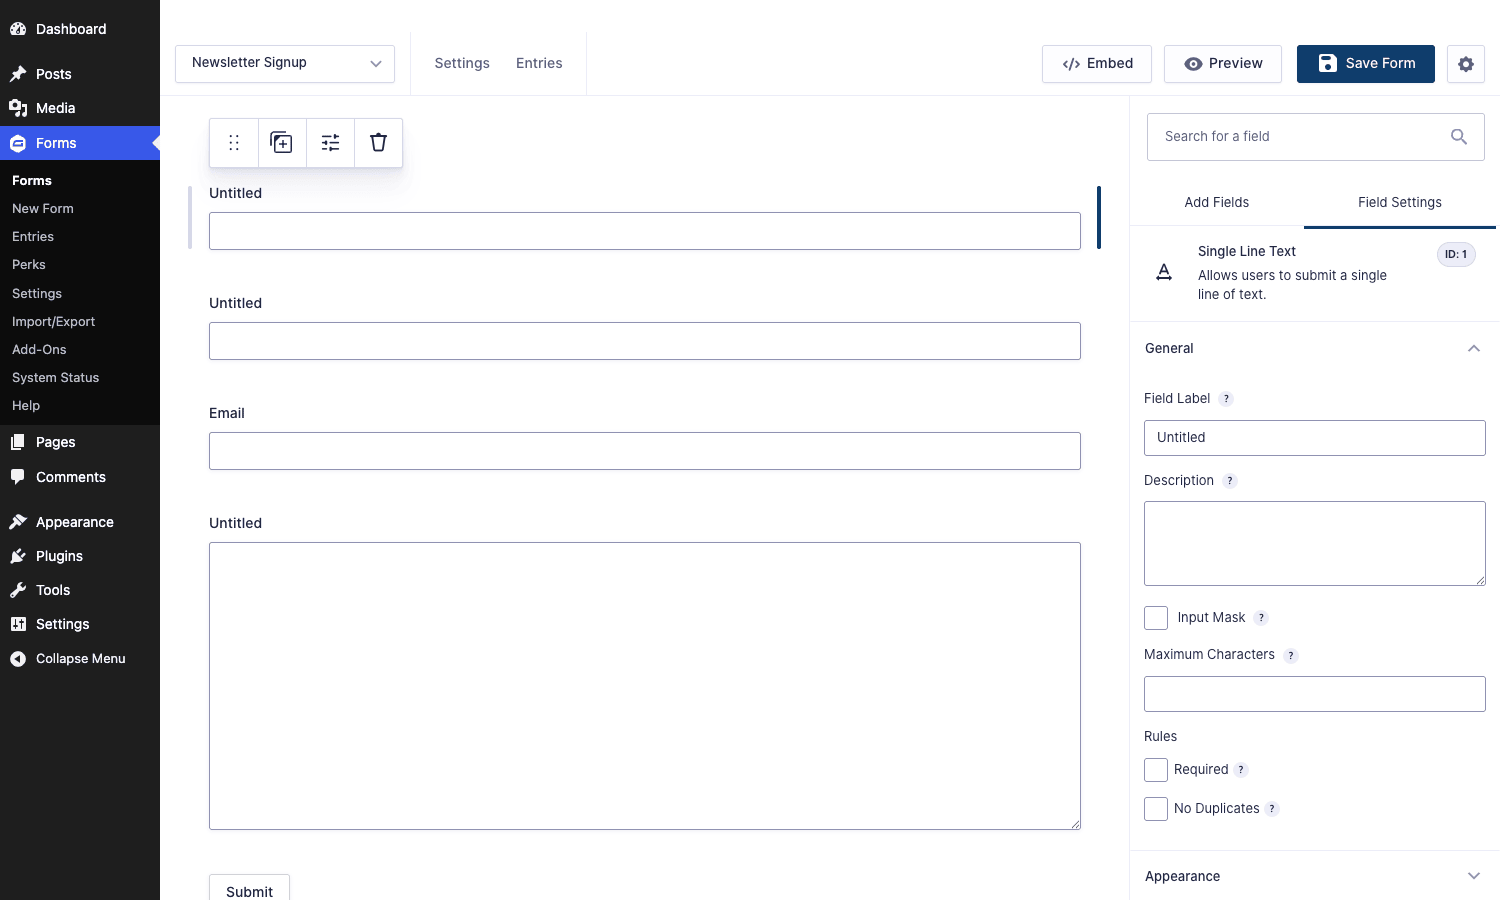
Task: Click the Gravity Forms logo icon
Action: click(18, 143)
